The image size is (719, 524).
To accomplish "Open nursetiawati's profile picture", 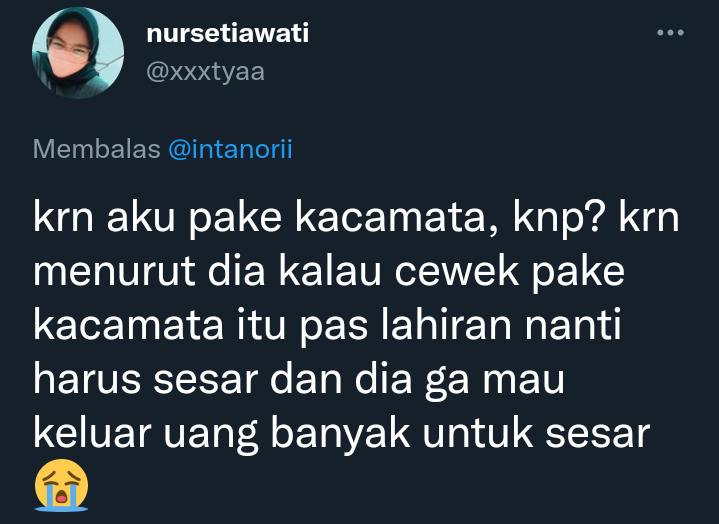I will click(78, 53).
